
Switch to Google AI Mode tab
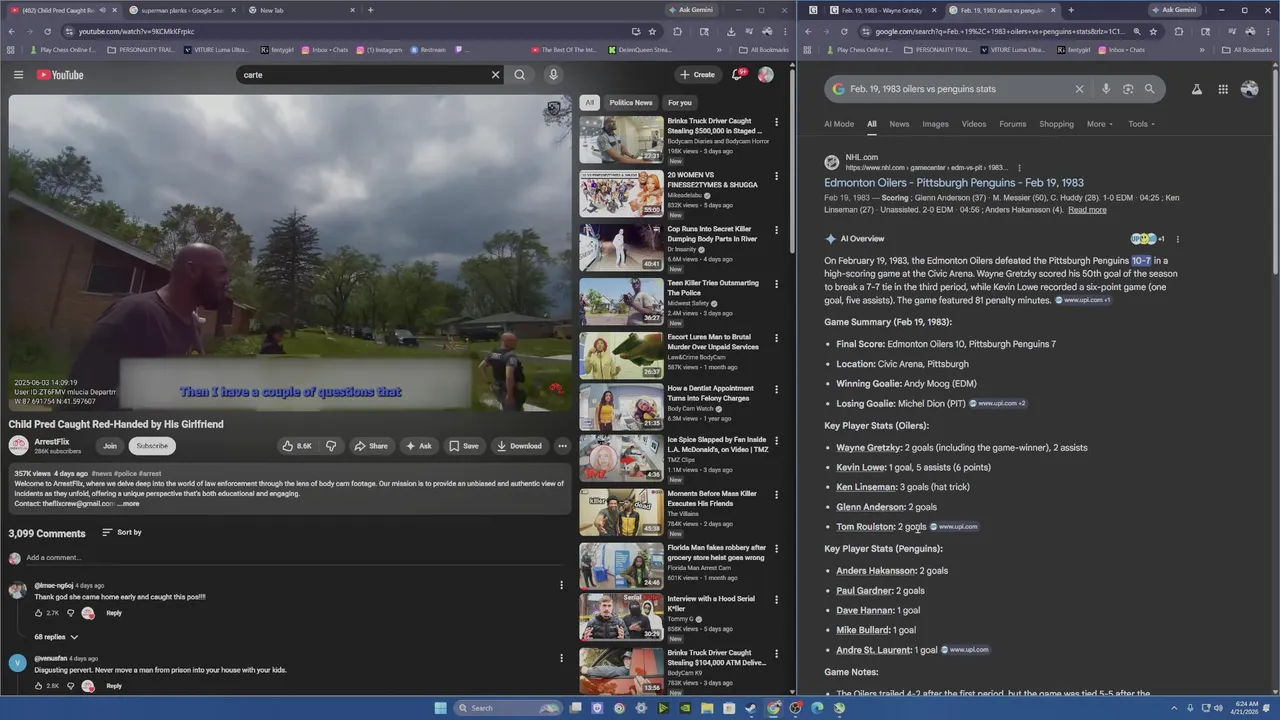[x=839, y=124]
